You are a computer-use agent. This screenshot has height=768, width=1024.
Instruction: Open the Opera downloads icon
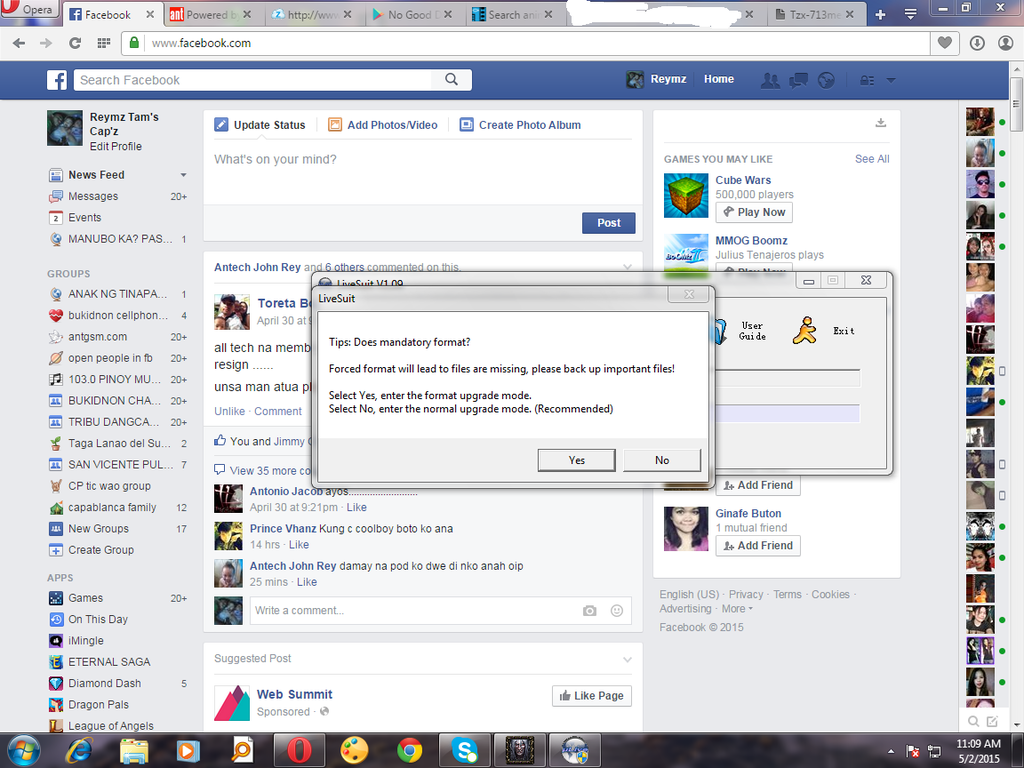coord(977,43)
